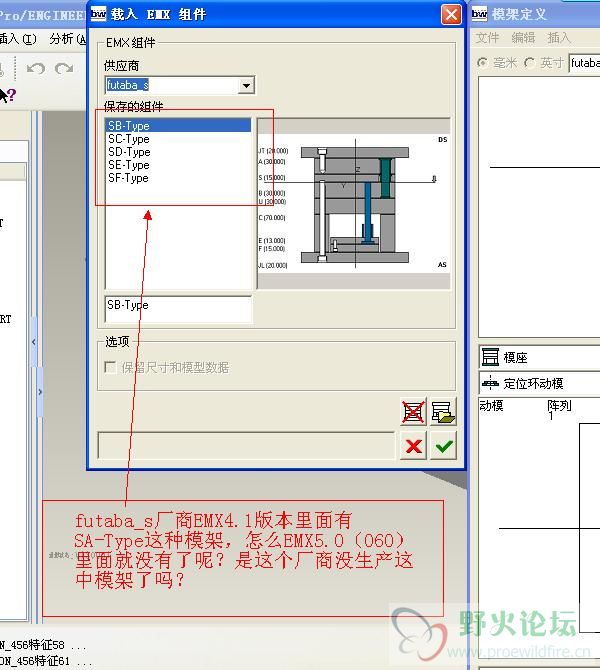Click the redo arrow in Pro/ENGINEER toolbar
600x670 pixels.
pos(64,68)
